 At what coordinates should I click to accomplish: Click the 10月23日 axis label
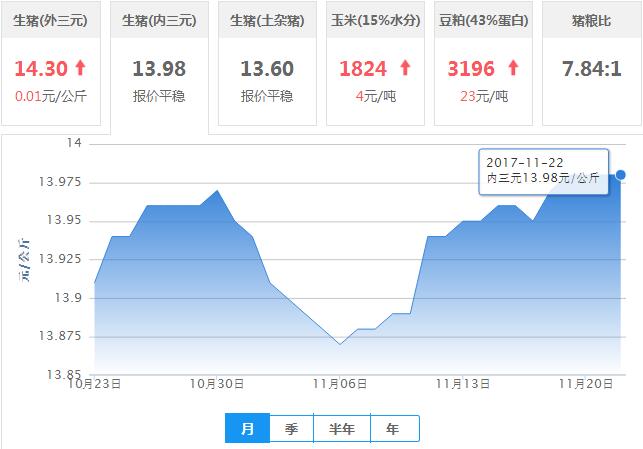pos(94,384)
